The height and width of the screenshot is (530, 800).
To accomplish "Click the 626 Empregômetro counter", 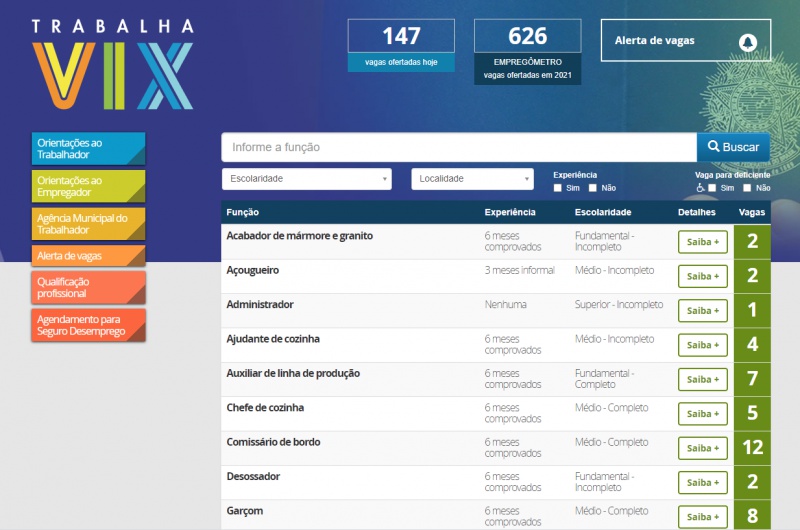I will click(528, 52).
